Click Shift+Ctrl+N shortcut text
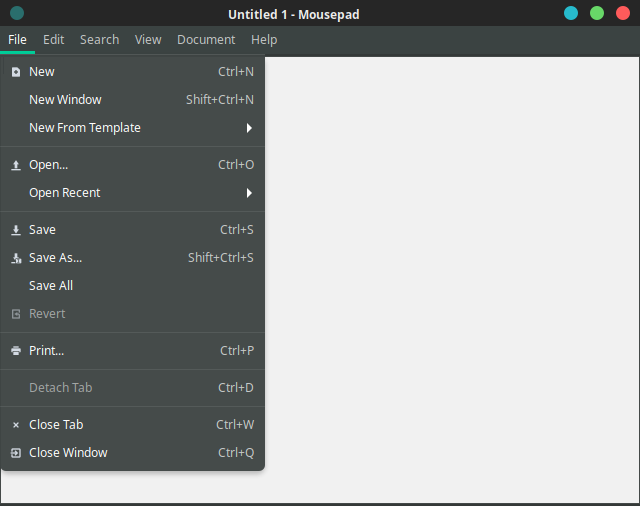 coord(220,100)
